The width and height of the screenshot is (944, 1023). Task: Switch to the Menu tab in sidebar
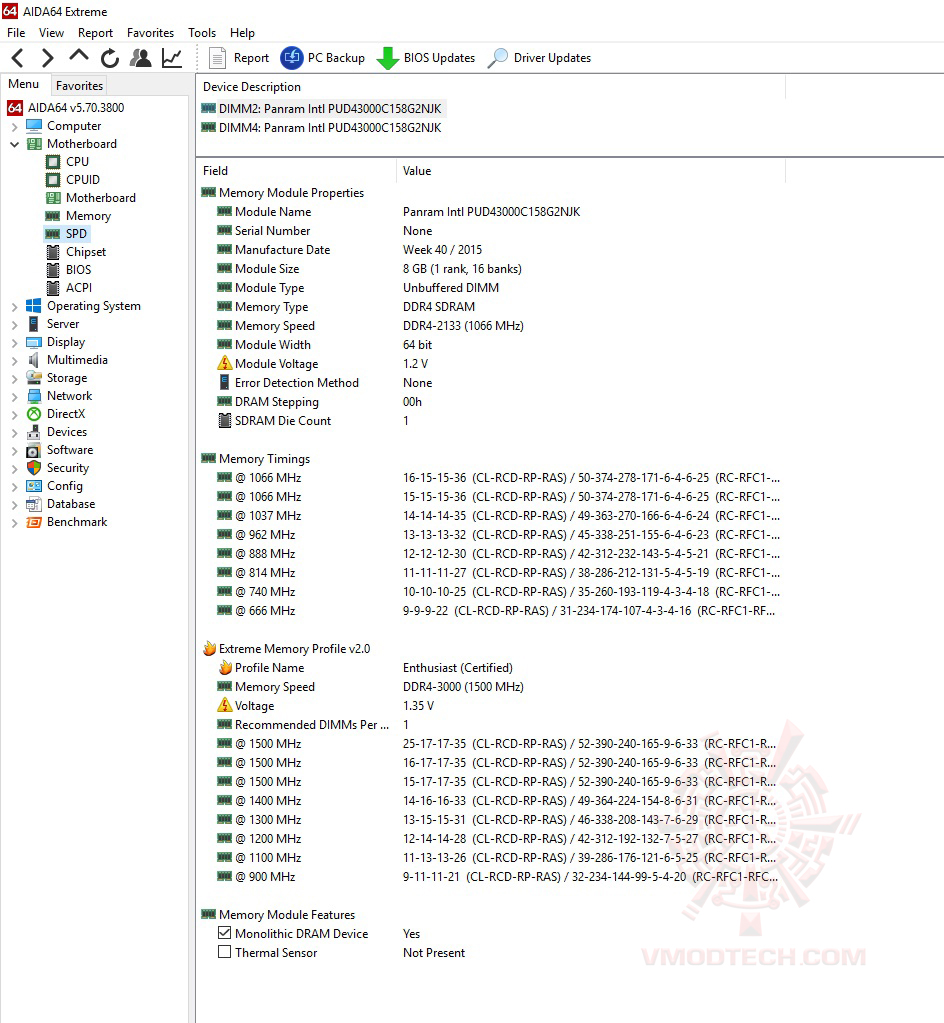tap(23, 84)
